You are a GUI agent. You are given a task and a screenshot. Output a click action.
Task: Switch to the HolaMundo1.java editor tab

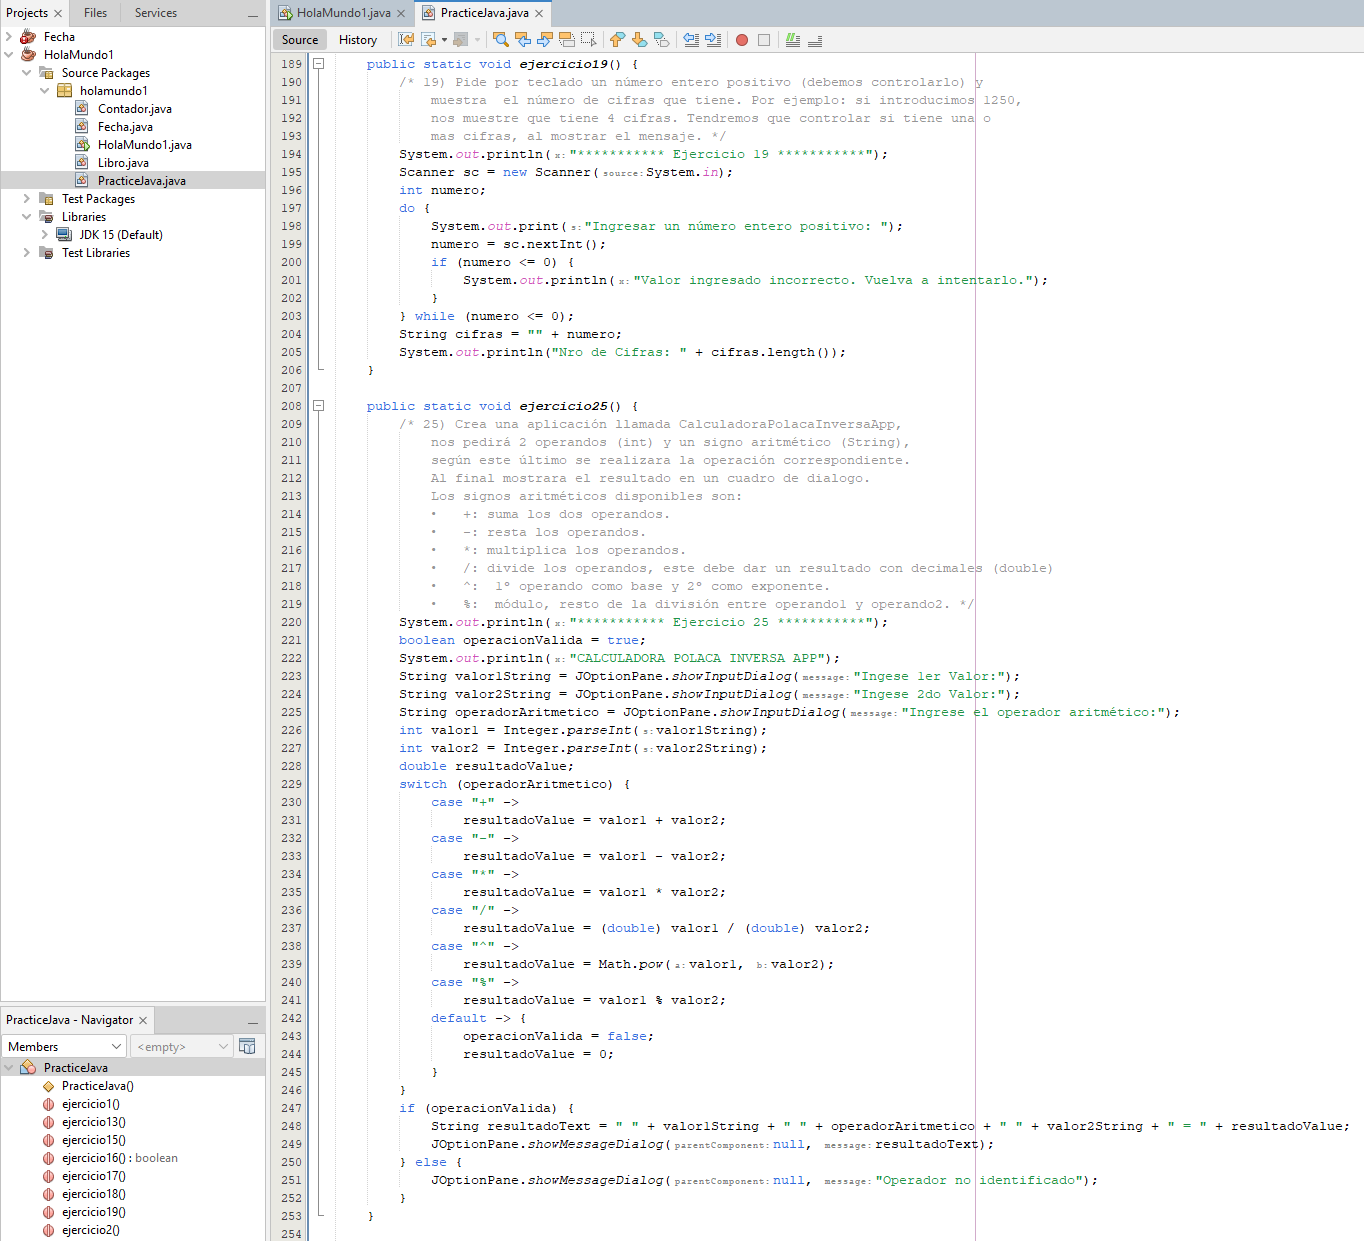[343, 13]
